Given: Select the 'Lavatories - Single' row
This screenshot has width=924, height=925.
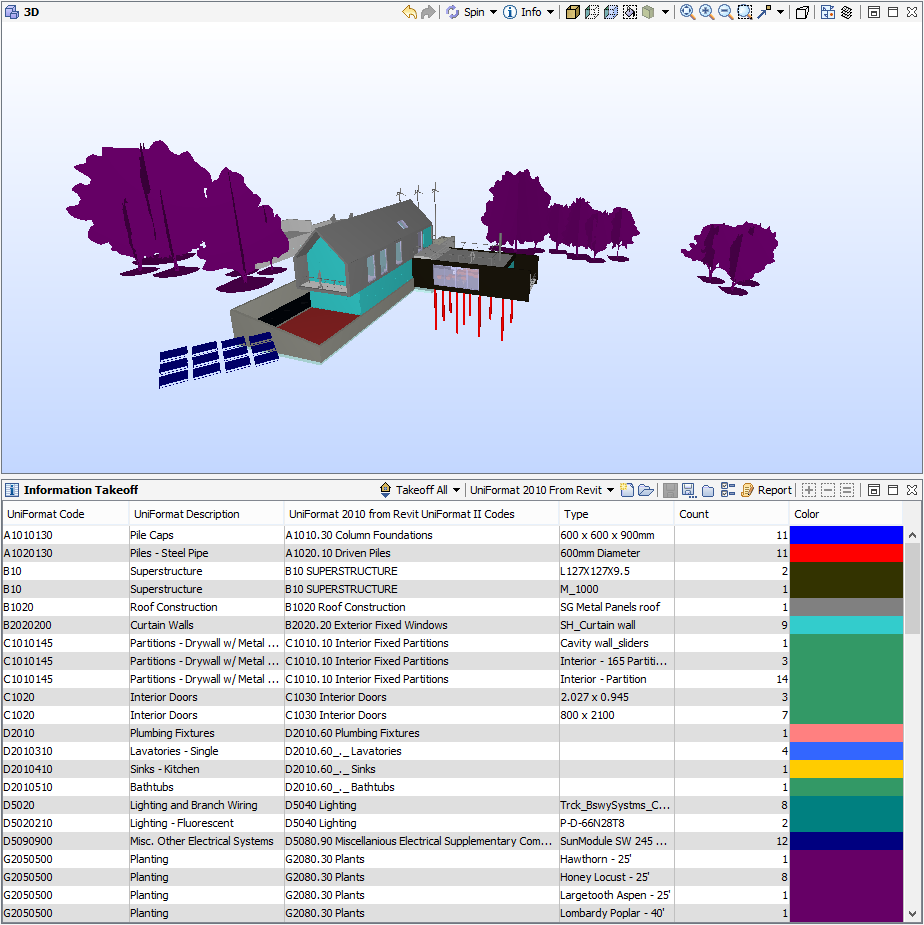Looking at the screenshot, I should [453, 751].
